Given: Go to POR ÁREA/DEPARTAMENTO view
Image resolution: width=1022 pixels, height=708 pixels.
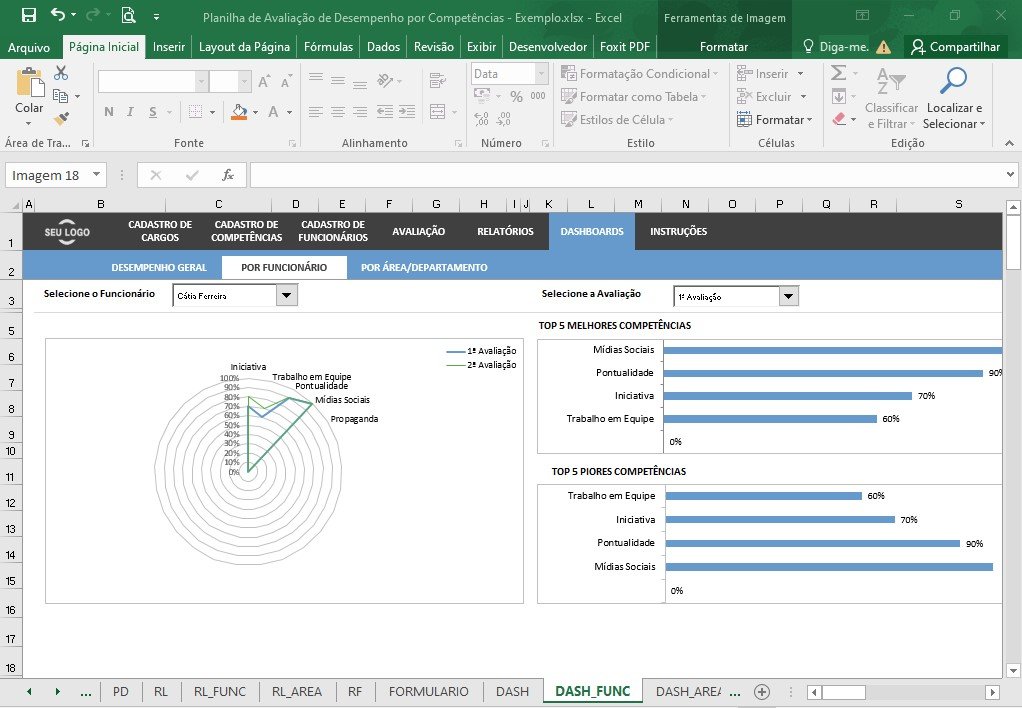Looking at the screenshot, I should [424, 267].
